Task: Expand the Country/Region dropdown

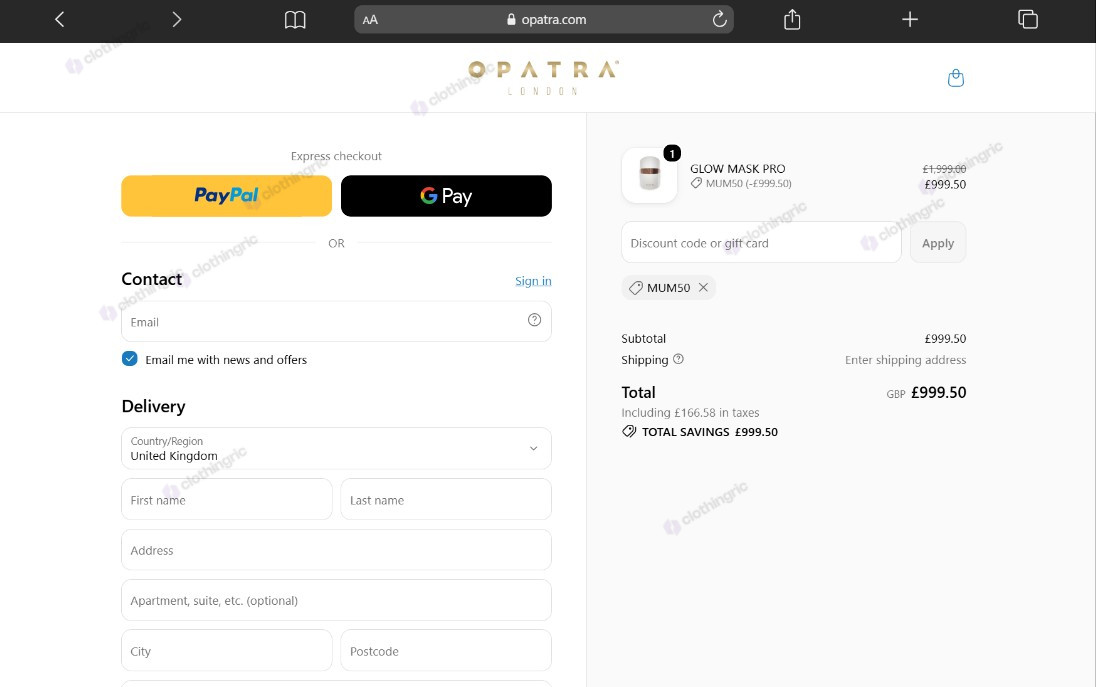Action: (x=336, y=449)
